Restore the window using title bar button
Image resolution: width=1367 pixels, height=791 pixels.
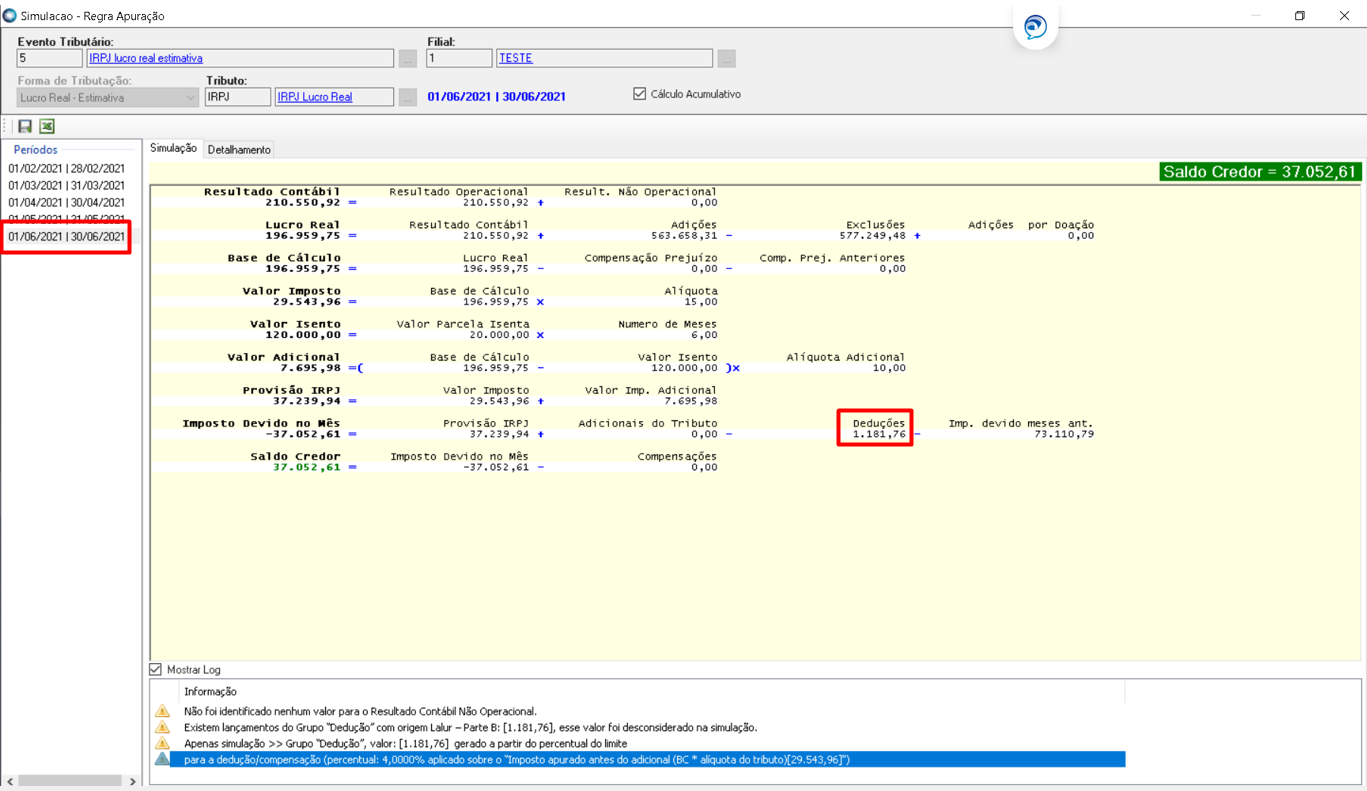[1300, 16]
